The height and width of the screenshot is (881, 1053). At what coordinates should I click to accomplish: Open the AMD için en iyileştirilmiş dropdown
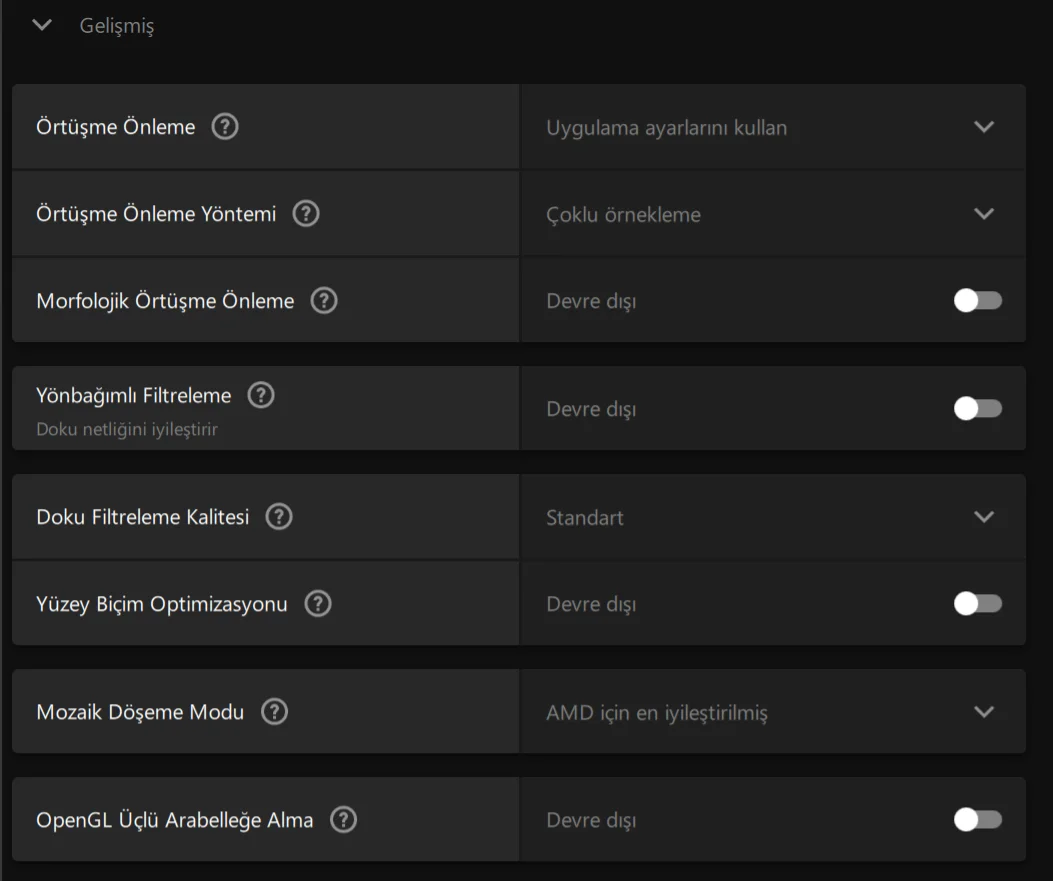click(x=773, y=711)
